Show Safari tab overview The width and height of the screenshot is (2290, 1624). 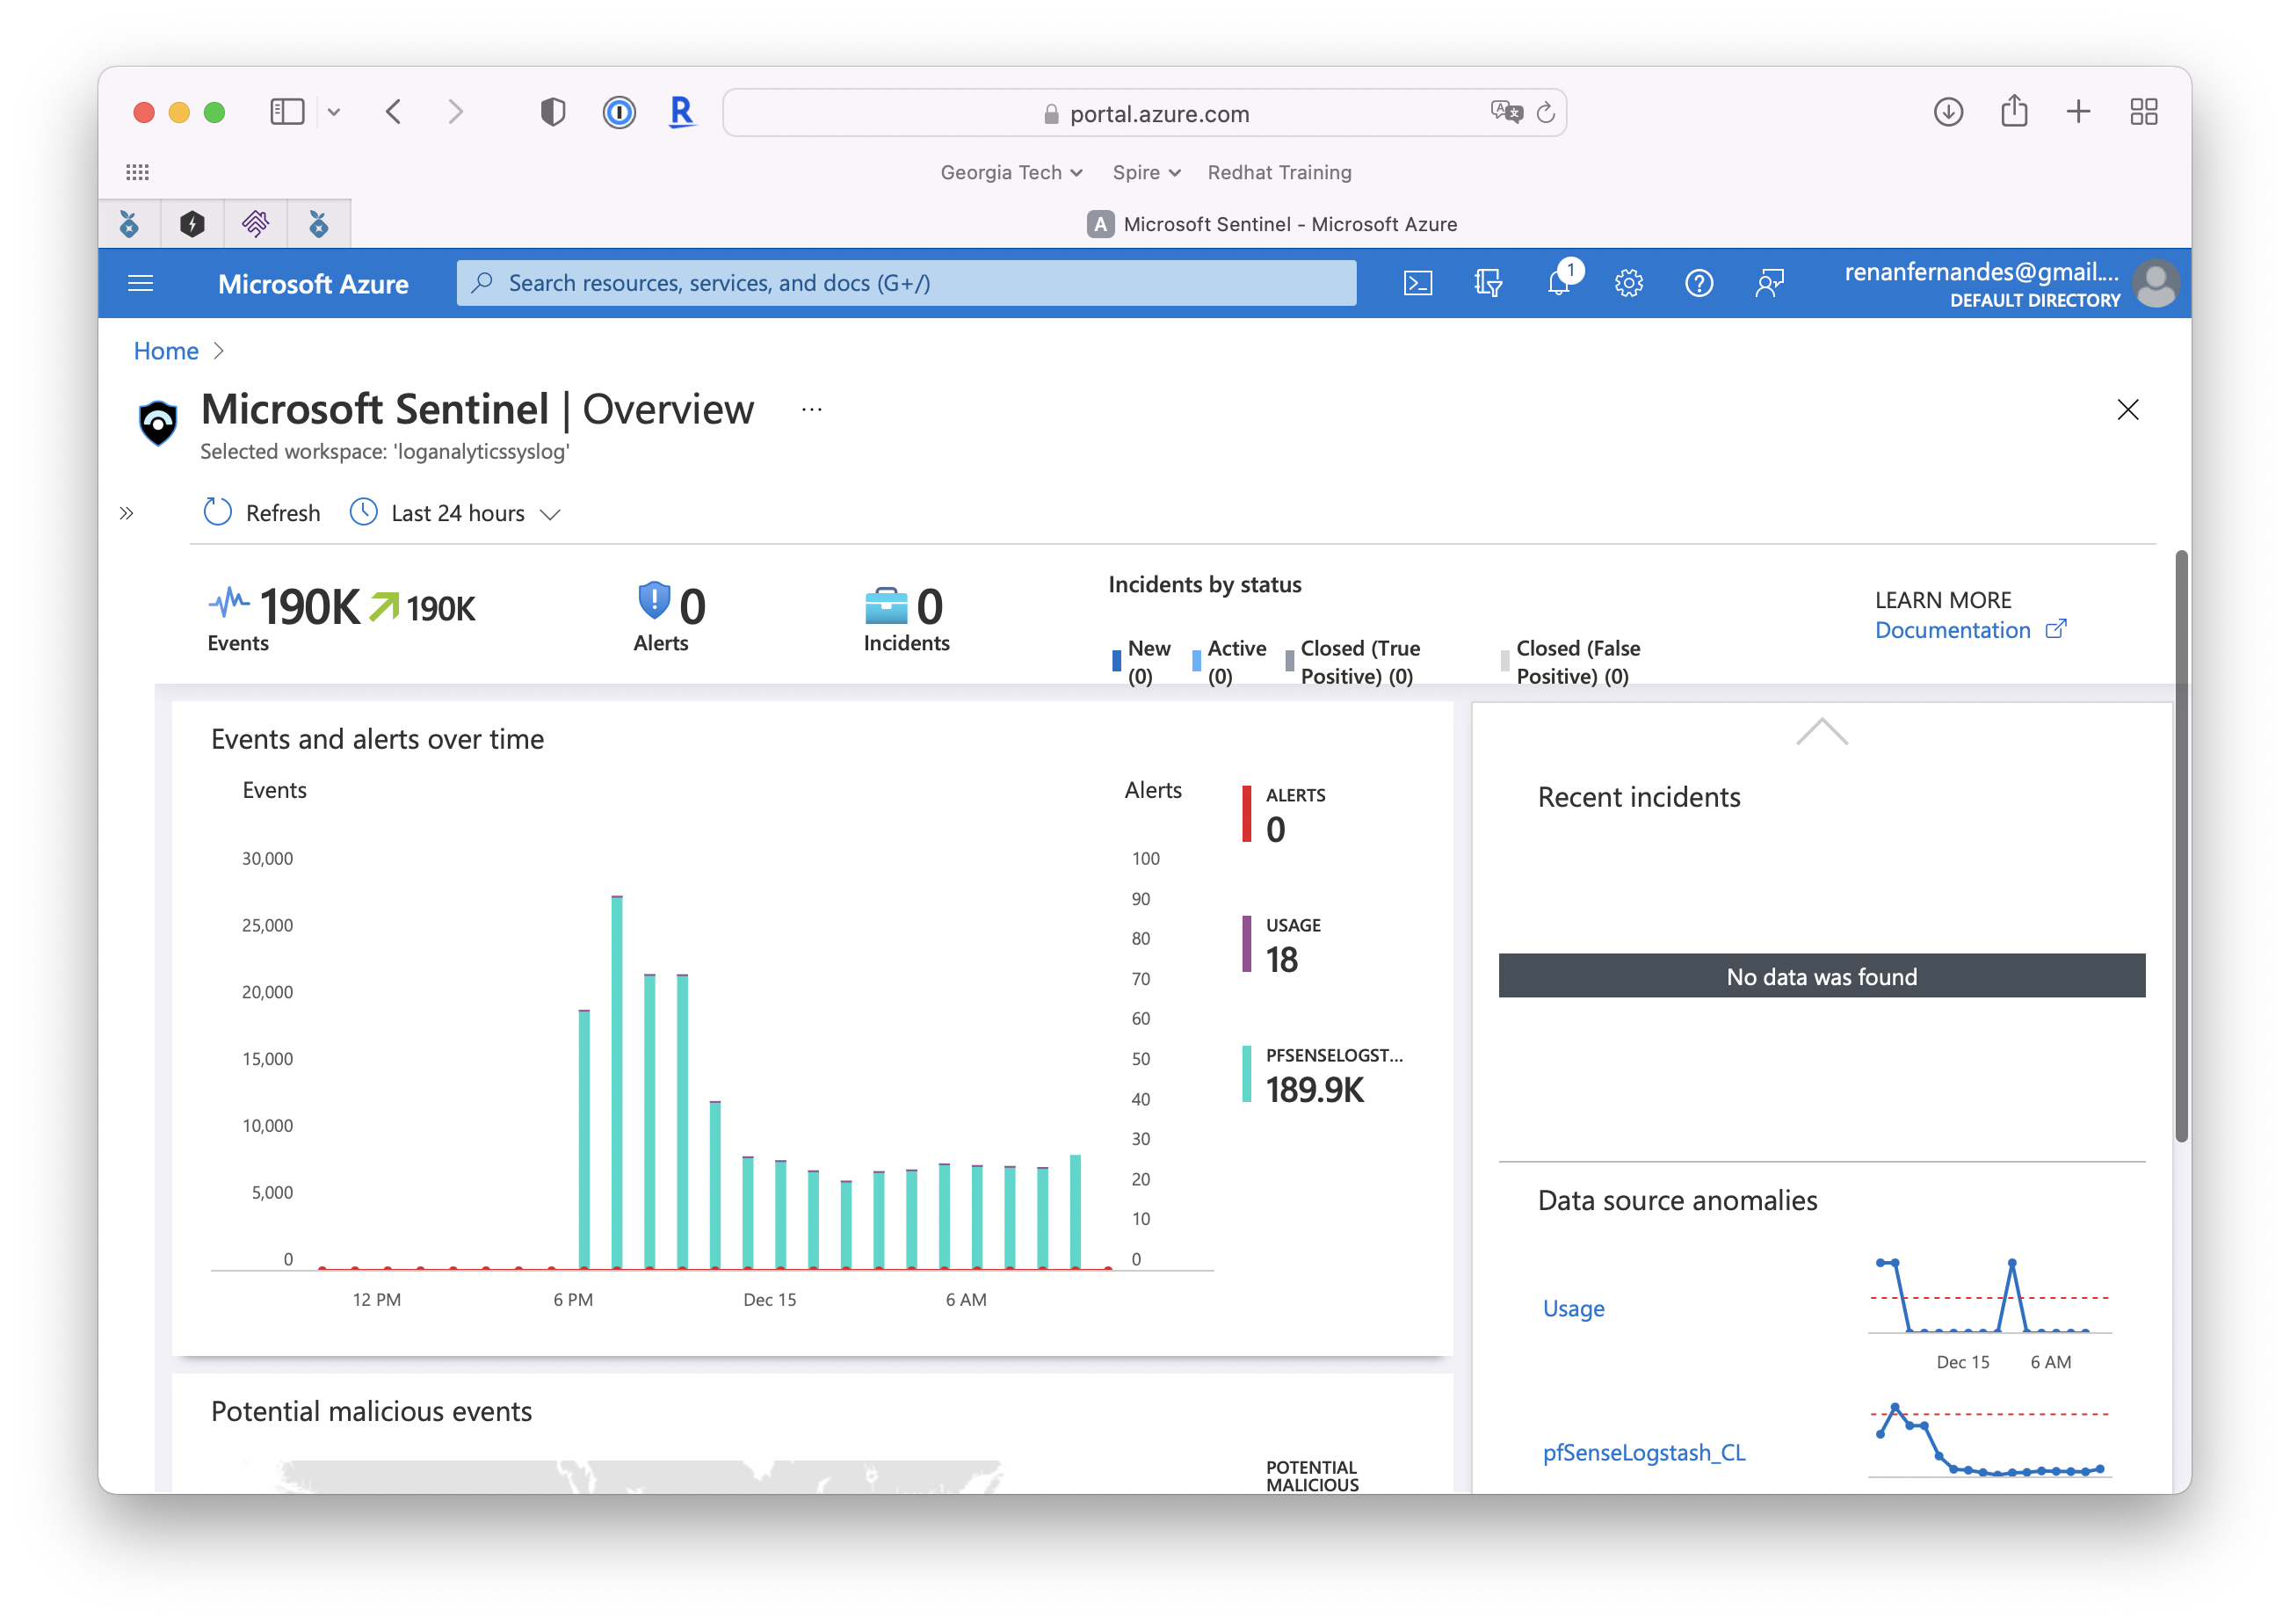click(2143, 111)
